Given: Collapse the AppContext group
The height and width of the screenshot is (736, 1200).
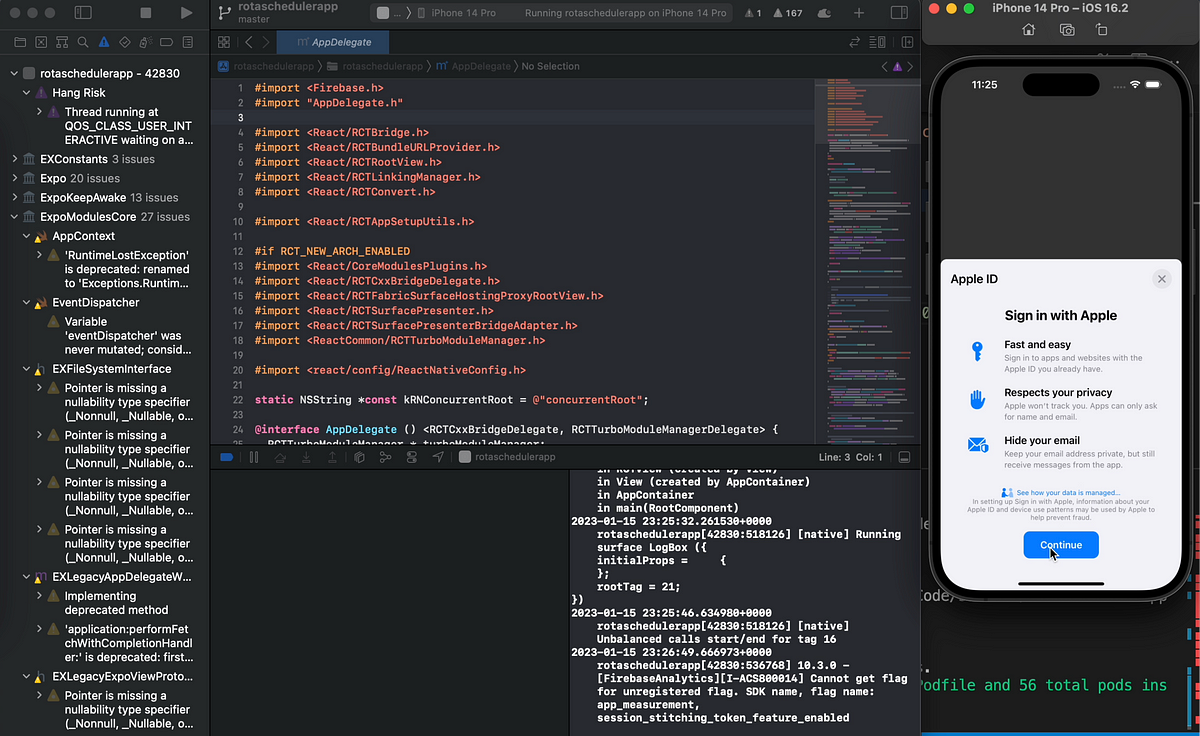Looking at the screenshot, I should pyautogui.click(x=27, y=236).
